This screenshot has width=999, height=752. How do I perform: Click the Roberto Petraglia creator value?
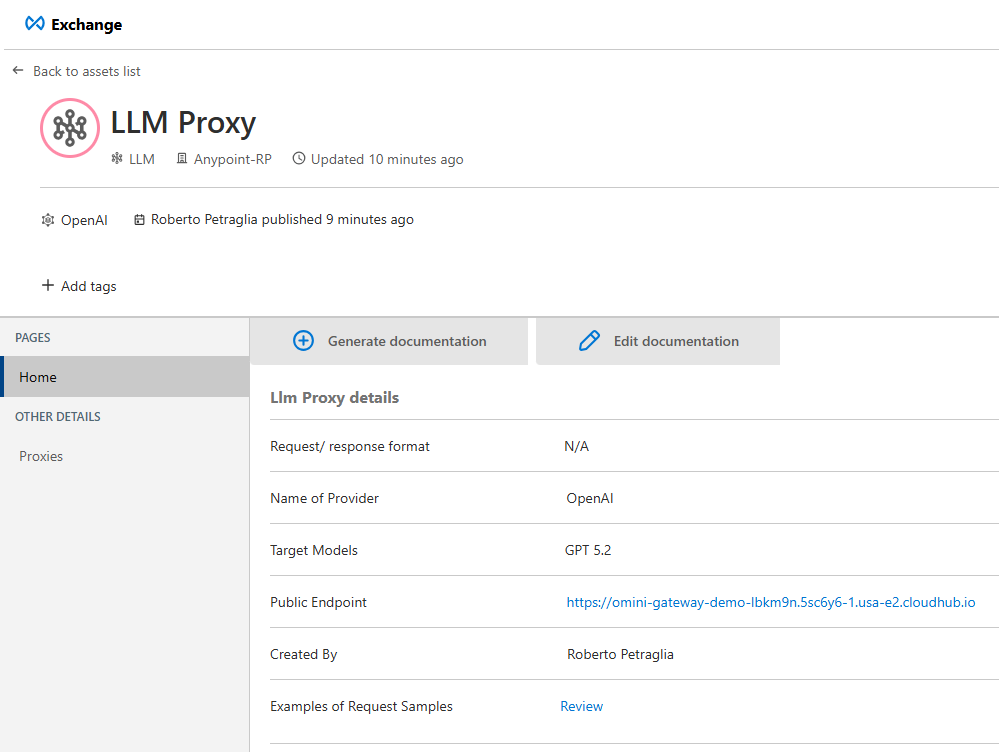click(620, 654)
